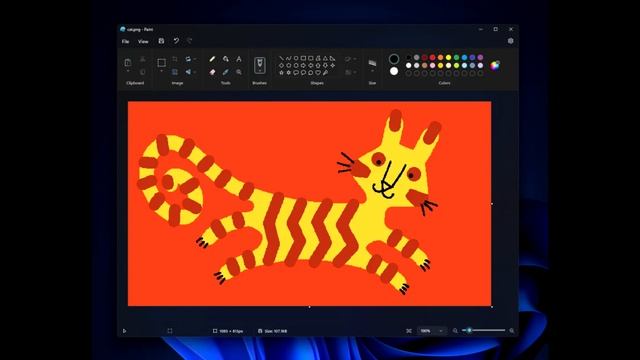
Task: Open the View menu
Action: [143, 41]
